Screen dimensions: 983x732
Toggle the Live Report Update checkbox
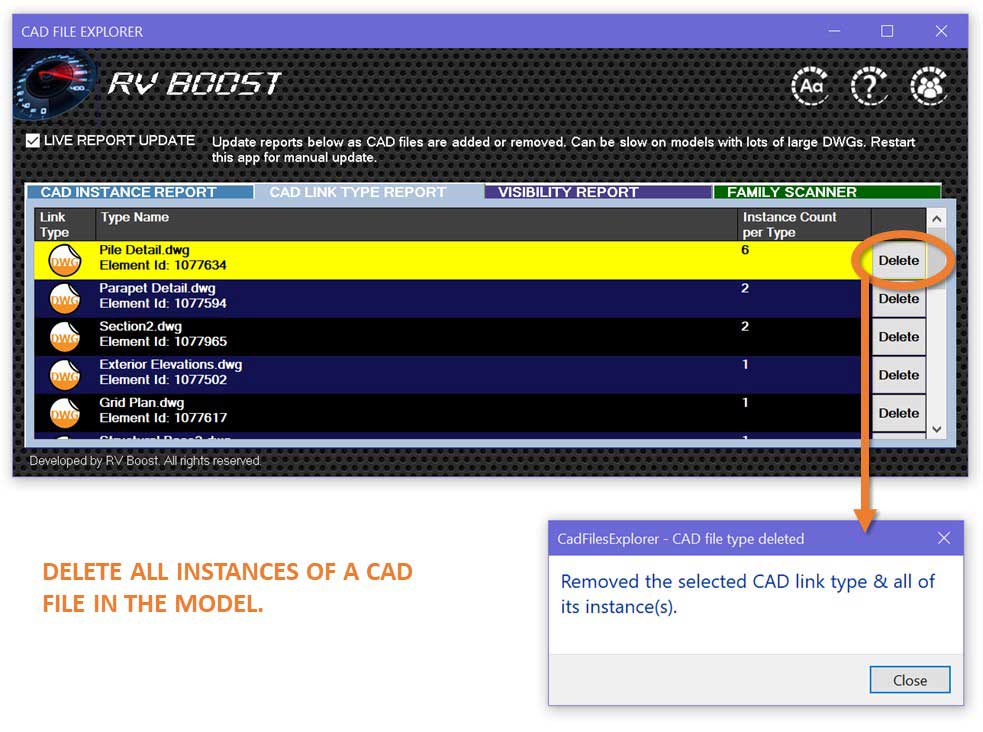pyautogui.click(x=33, y=140)
